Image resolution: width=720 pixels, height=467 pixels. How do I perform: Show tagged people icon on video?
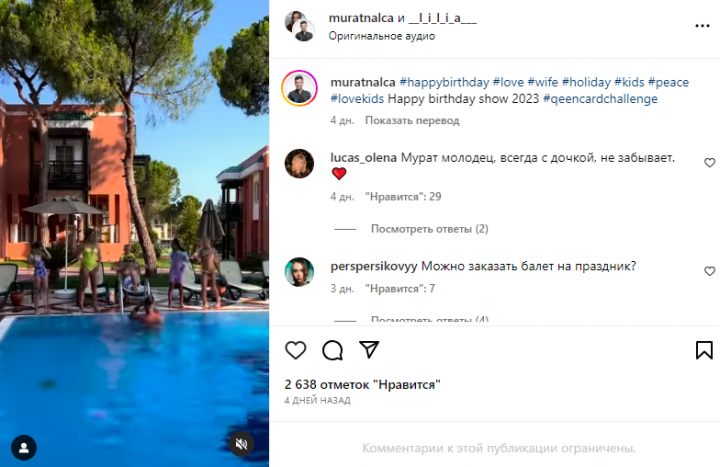point(24,447)
